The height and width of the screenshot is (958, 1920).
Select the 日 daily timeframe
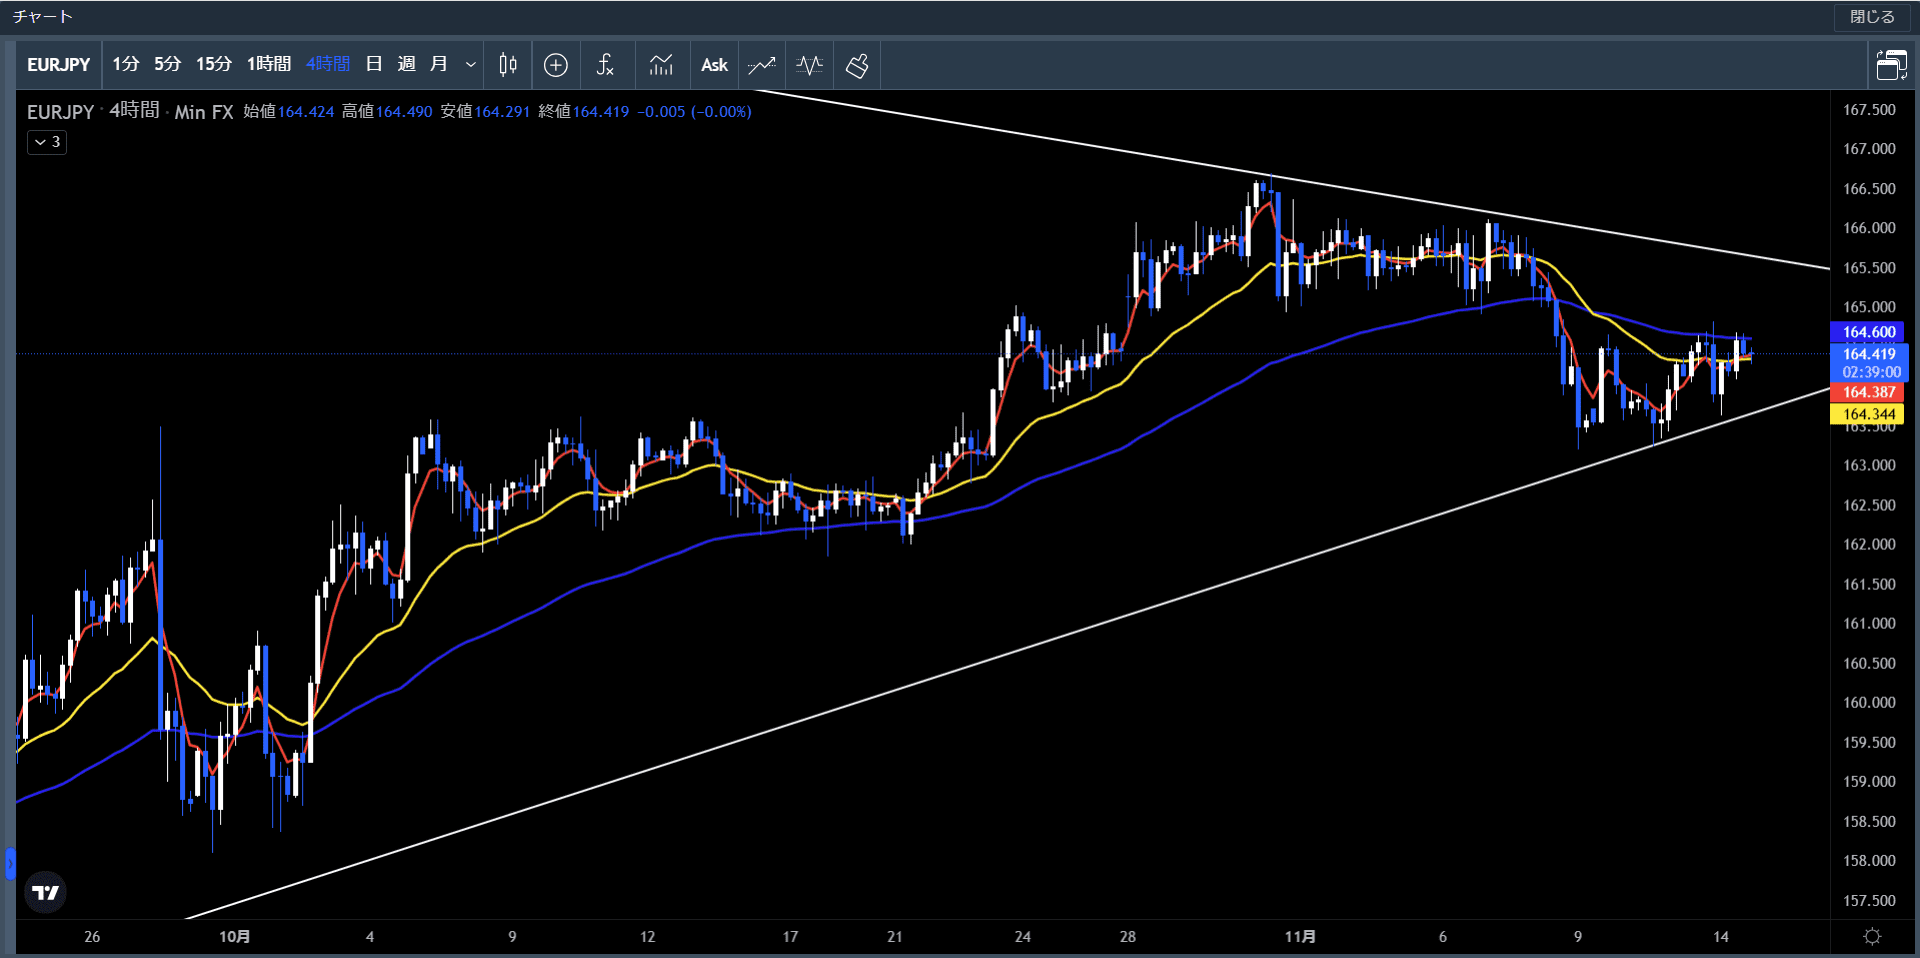(374, 64)
